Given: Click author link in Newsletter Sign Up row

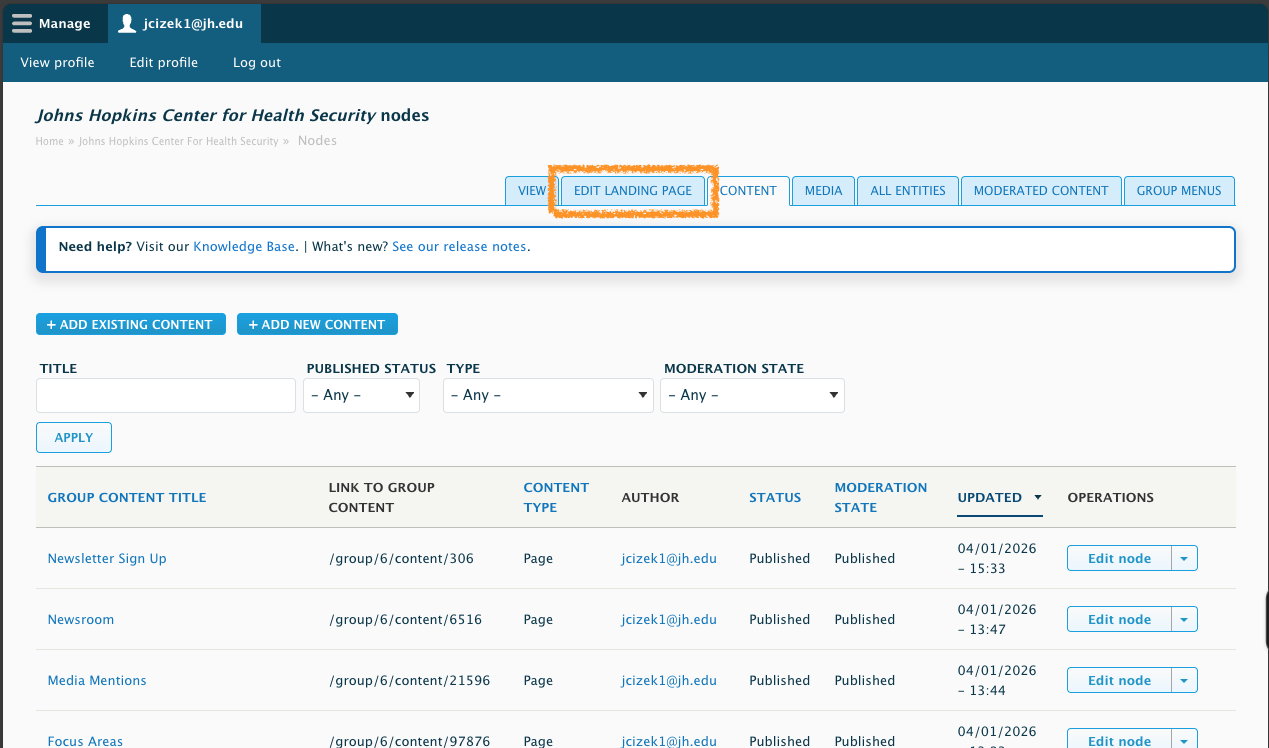Looking at the screenshot, I should pyautogui.click(x=669, y=558).
